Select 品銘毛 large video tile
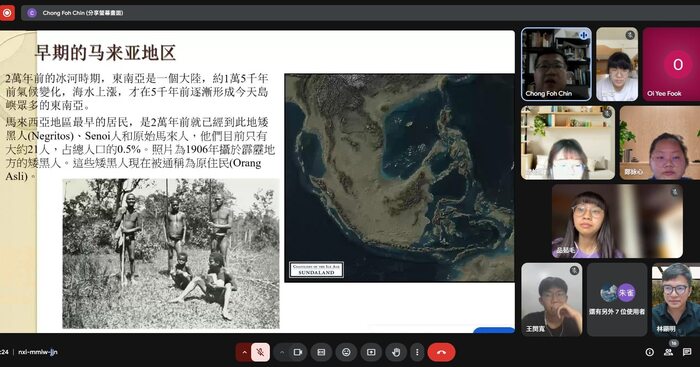This screenshot has width=700, height=367. pos(617,221)
